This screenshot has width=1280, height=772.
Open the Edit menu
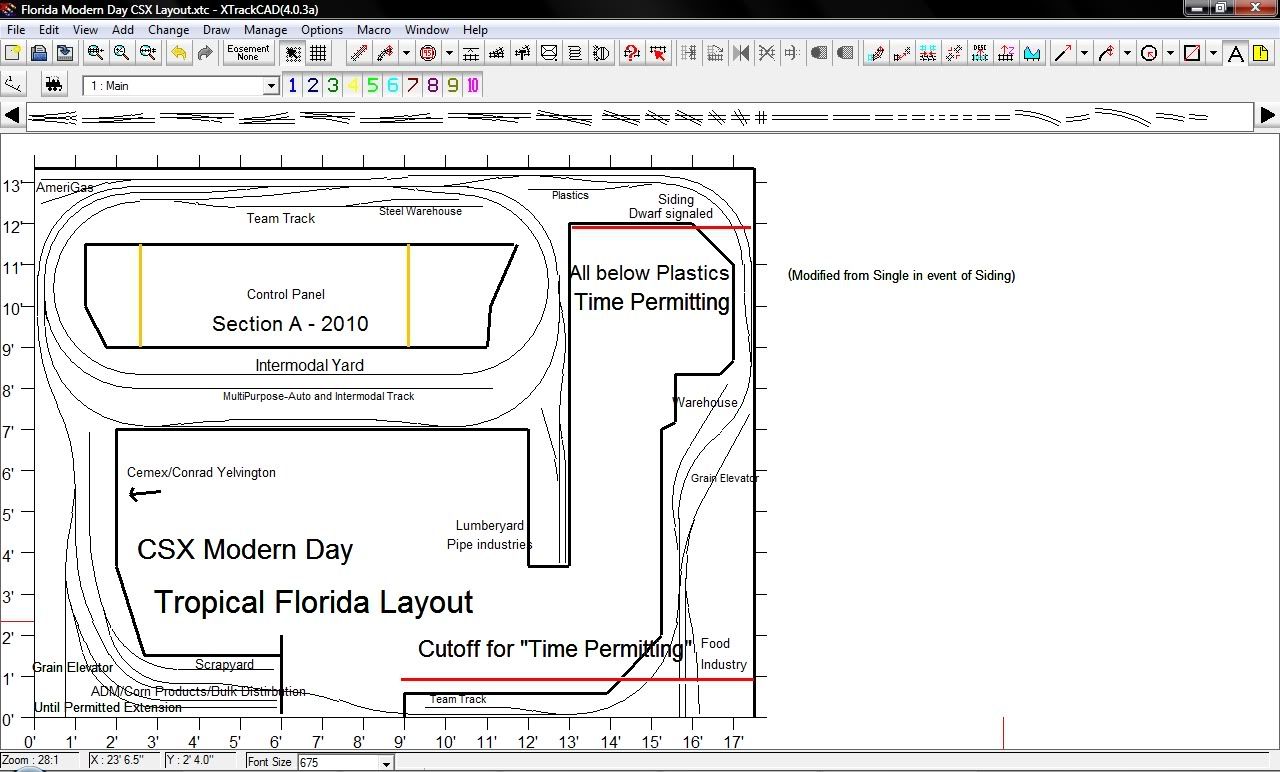point(49,30)
